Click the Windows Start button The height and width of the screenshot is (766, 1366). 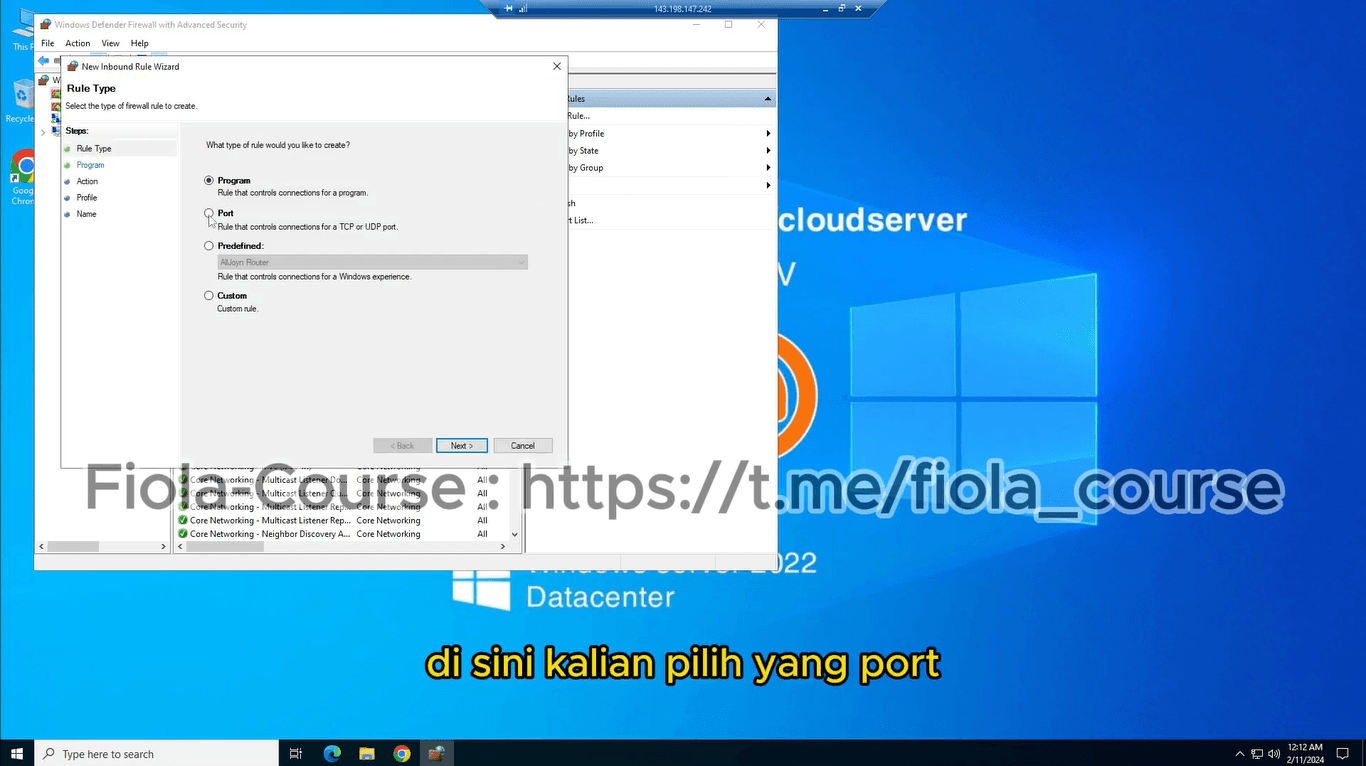tap(17, 754)
